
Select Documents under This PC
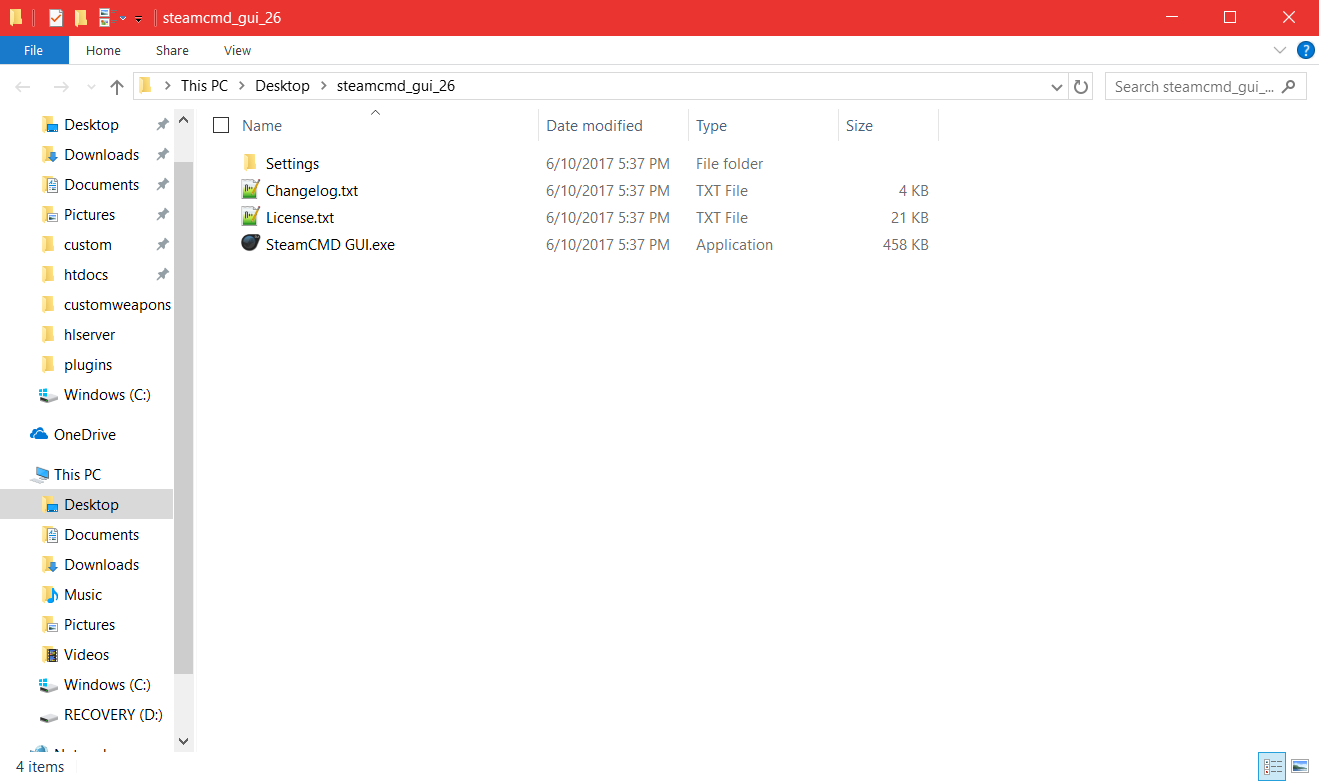point(101,535)
